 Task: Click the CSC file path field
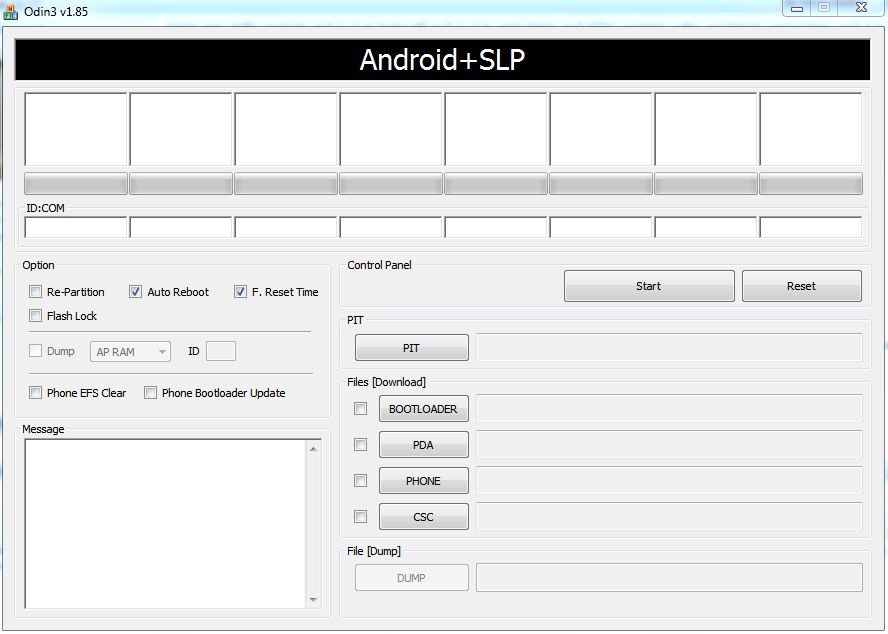coord(669,517)
